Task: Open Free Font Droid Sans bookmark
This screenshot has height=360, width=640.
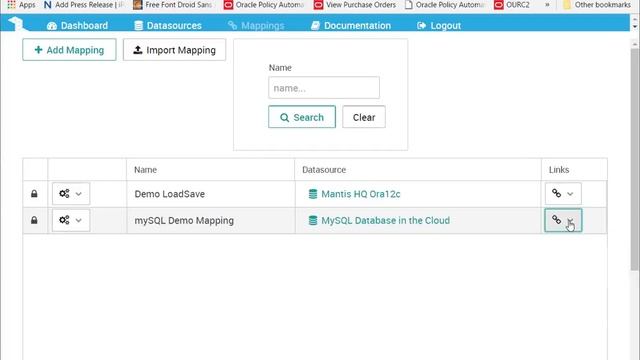Action: click(173, 5)
